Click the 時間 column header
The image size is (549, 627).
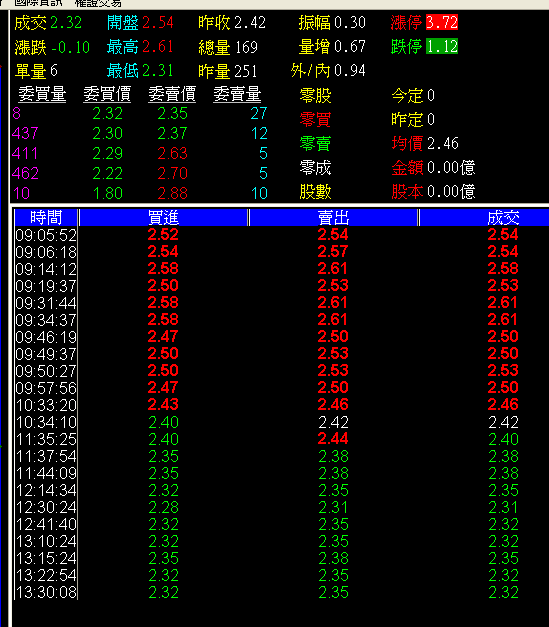[x=46, y=217]
